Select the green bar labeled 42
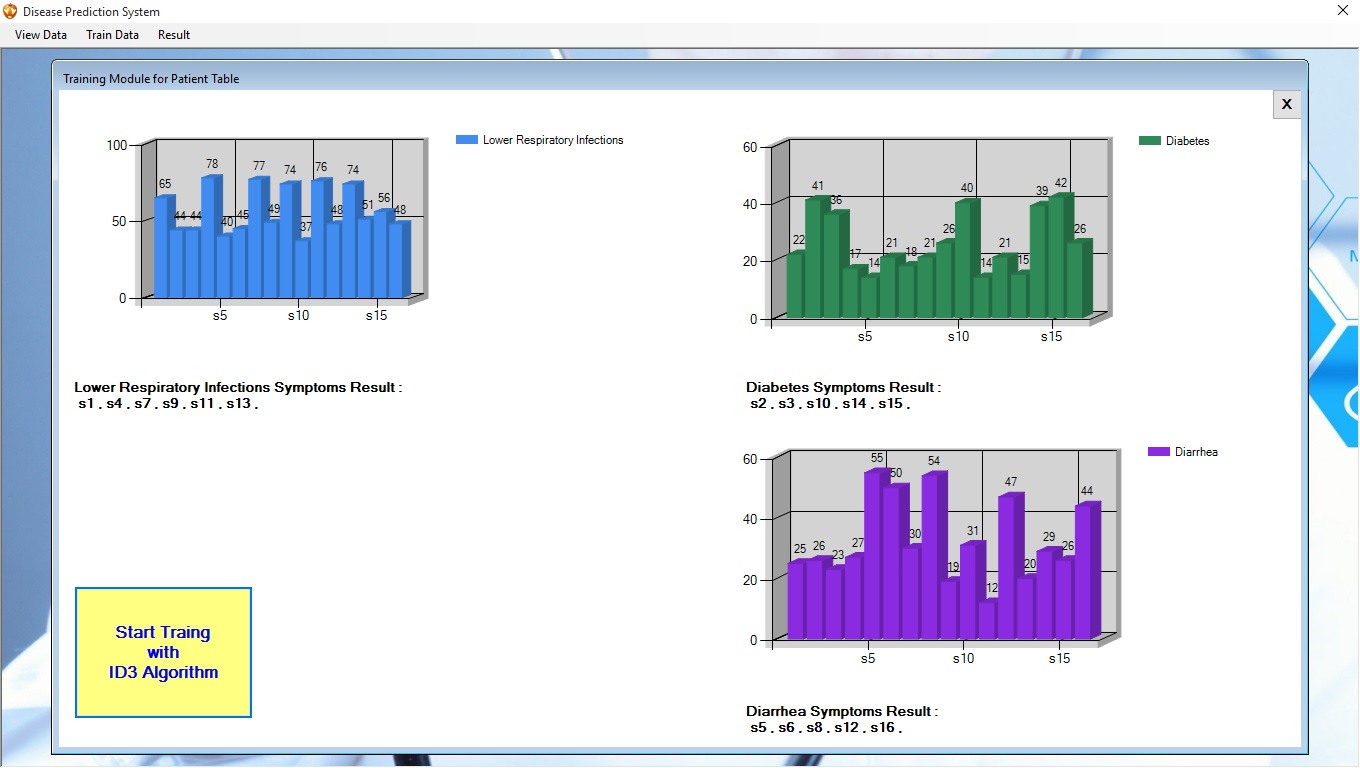This screenshot has height=768, width=1360. pos(1056,256)
